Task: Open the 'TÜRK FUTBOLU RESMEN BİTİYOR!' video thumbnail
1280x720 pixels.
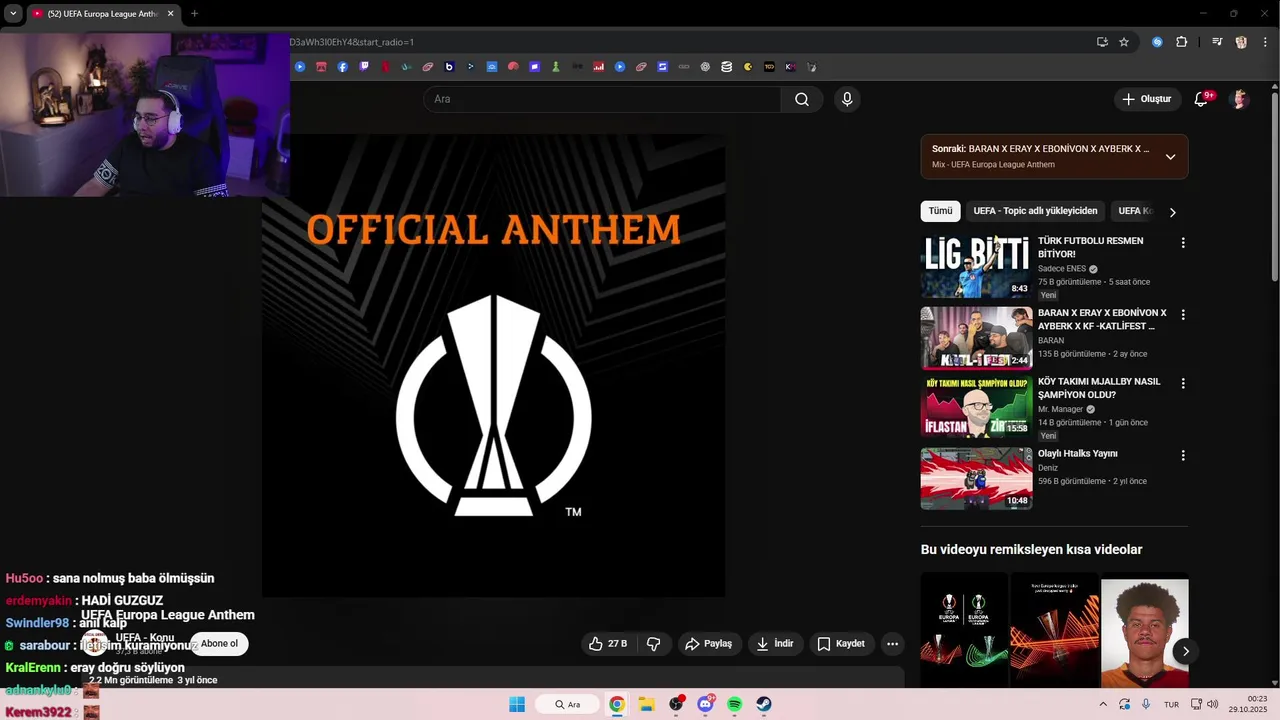Action: coord(976,267)
